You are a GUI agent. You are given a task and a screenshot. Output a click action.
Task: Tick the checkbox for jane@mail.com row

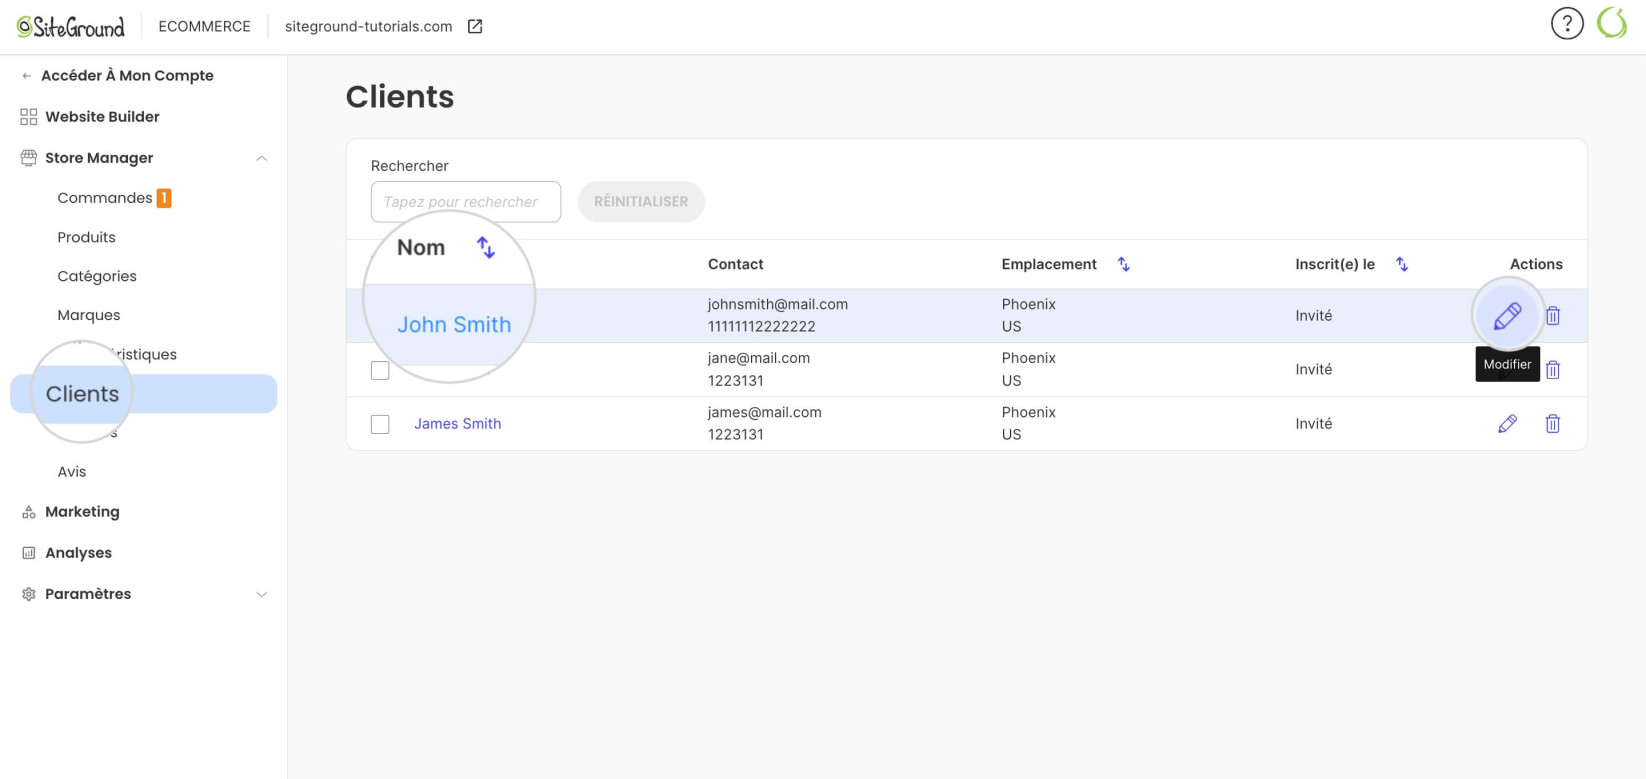(x=380, y=370)
